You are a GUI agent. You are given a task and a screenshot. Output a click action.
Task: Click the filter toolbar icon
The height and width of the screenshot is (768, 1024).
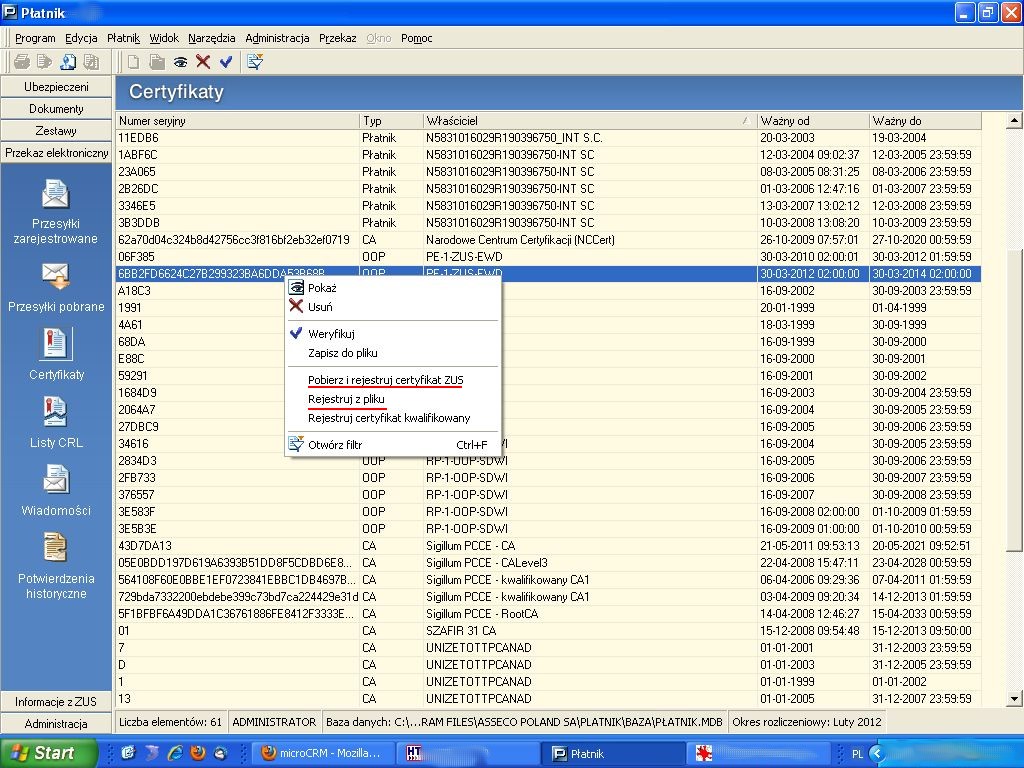(255, 62)
